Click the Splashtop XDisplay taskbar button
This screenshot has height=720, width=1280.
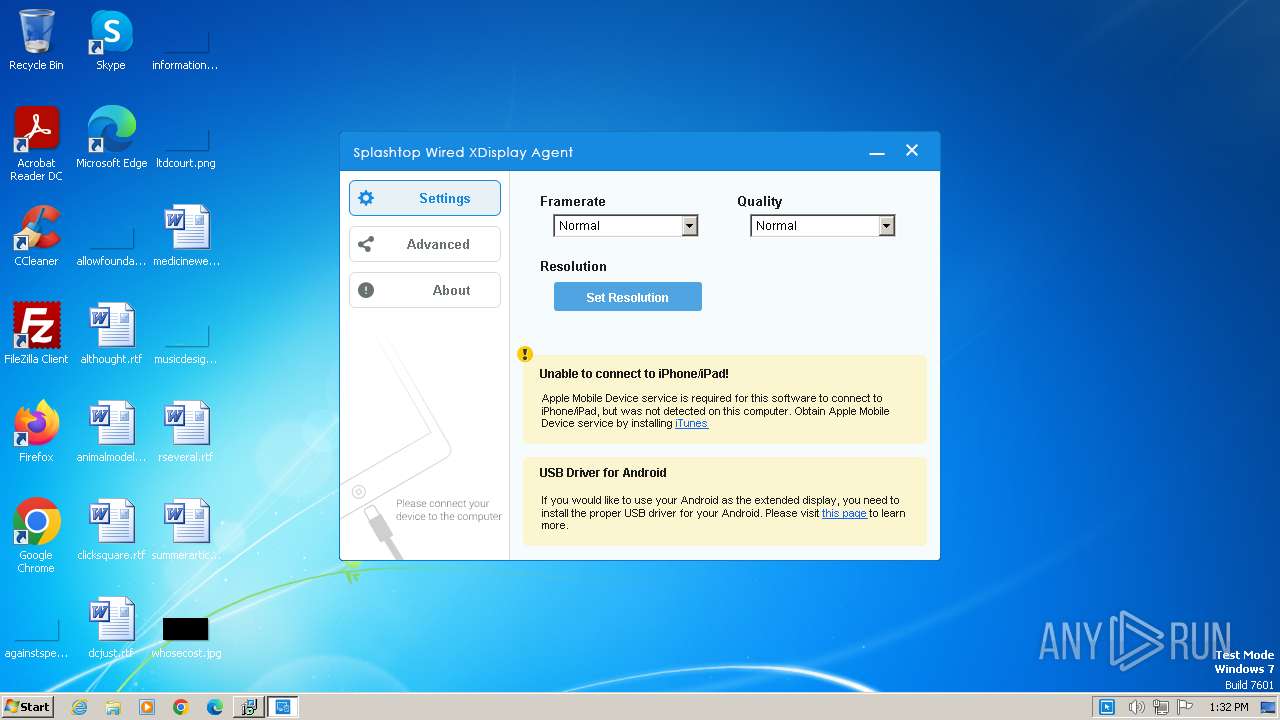pyautogui.click(x=283, y=707)
